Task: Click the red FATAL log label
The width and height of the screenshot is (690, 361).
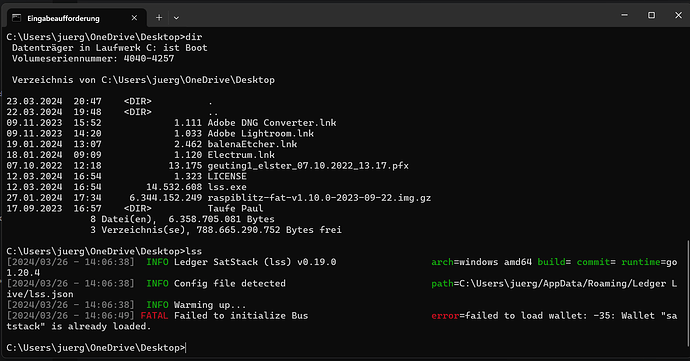Action: [x=154, y=316]
